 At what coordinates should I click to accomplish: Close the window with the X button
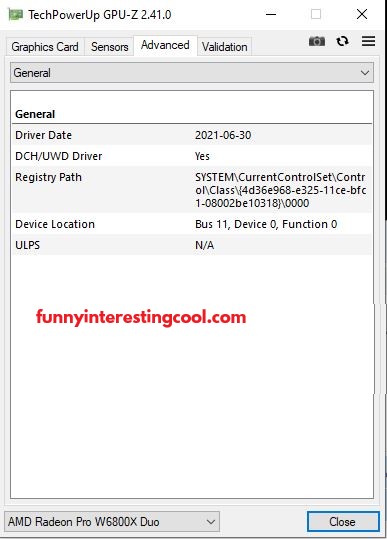click(362, 14)
